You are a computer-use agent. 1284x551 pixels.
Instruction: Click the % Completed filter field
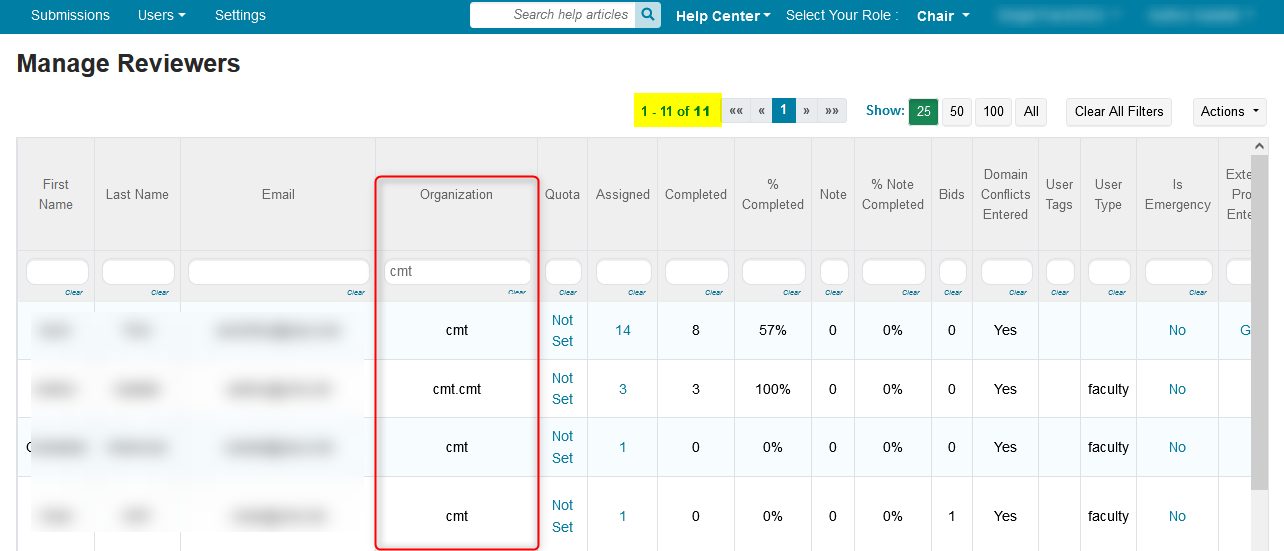tap(774, 272)
